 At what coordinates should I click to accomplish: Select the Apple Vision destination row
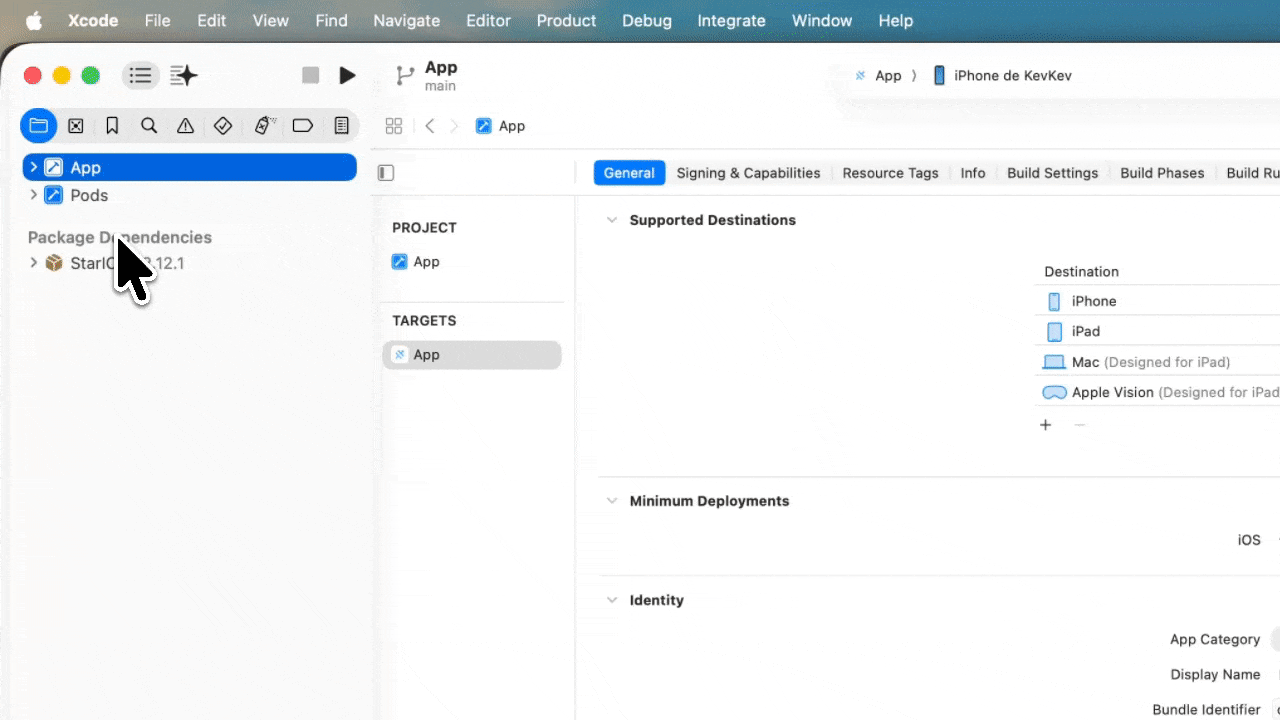[1157, 392]
